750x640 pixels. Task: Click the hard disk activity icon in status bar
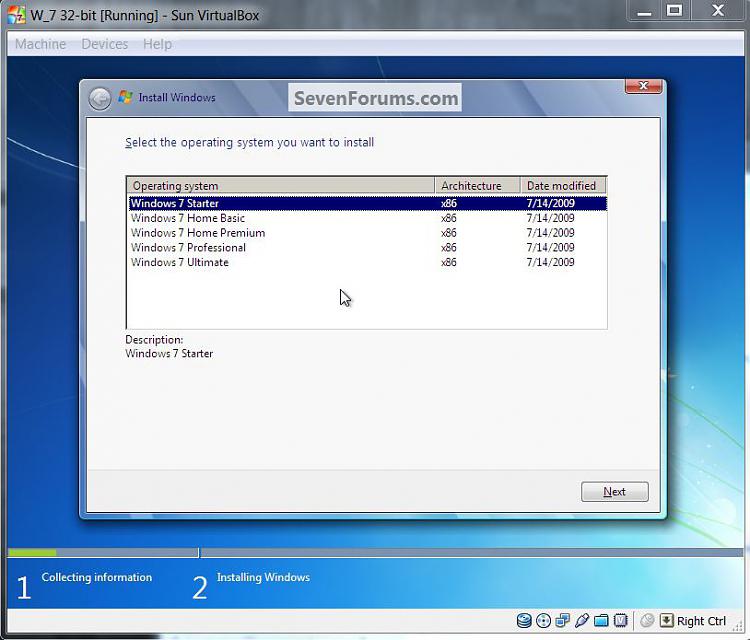[x=524, y=620]
